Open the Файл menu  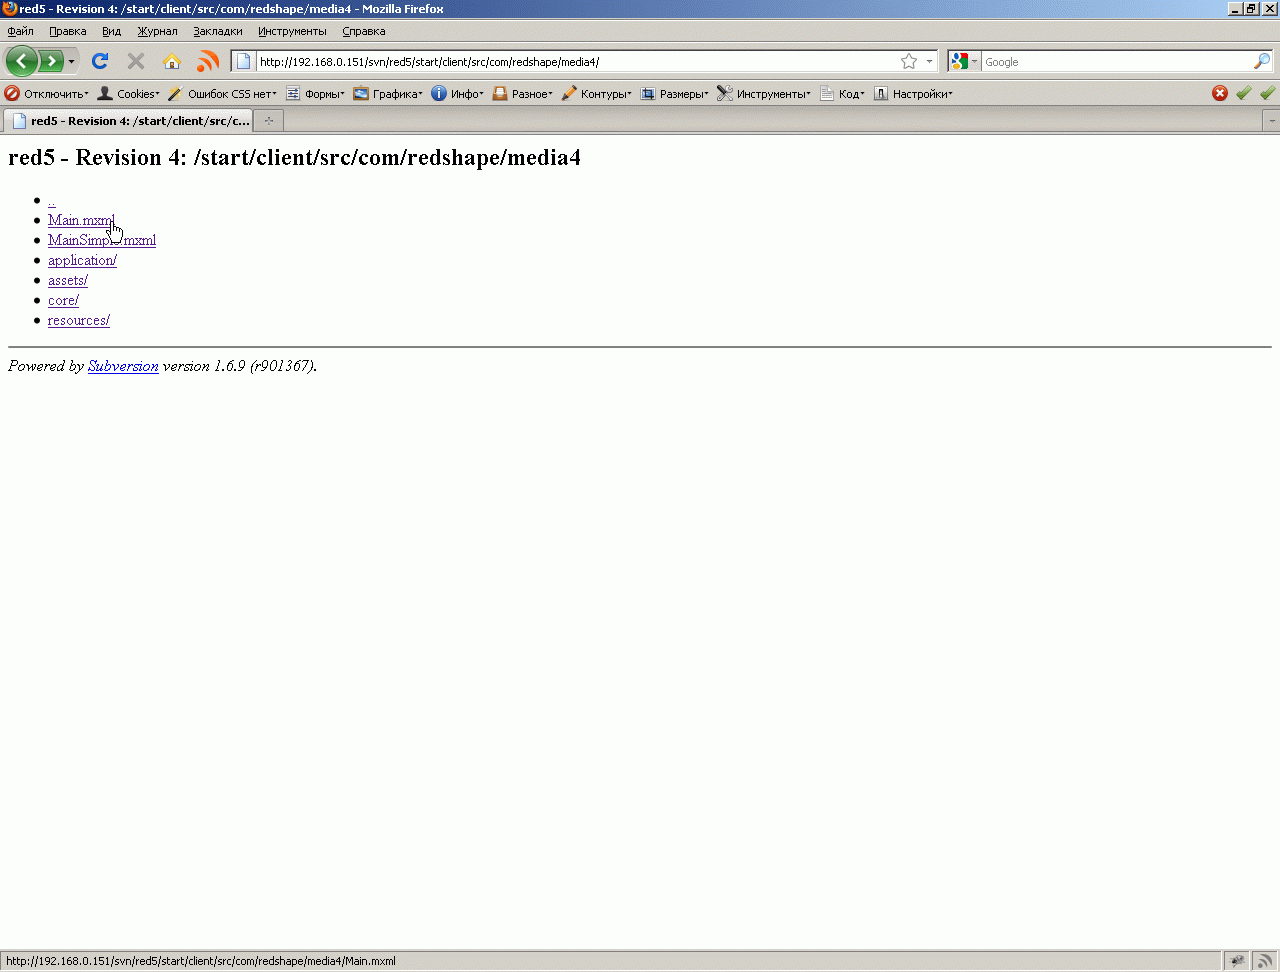(20, 31)
